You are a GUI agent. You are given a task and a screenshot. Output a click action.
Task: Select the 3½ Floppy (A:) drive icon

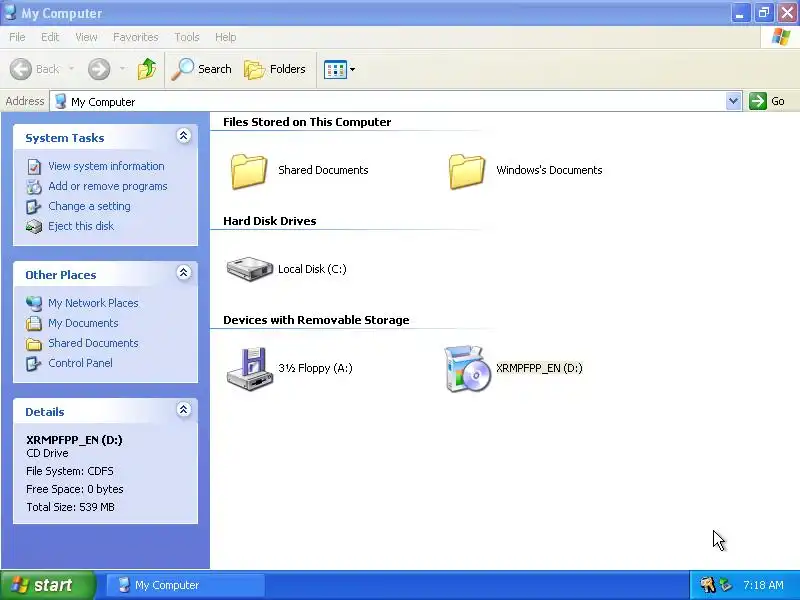[x=249, y=369]
